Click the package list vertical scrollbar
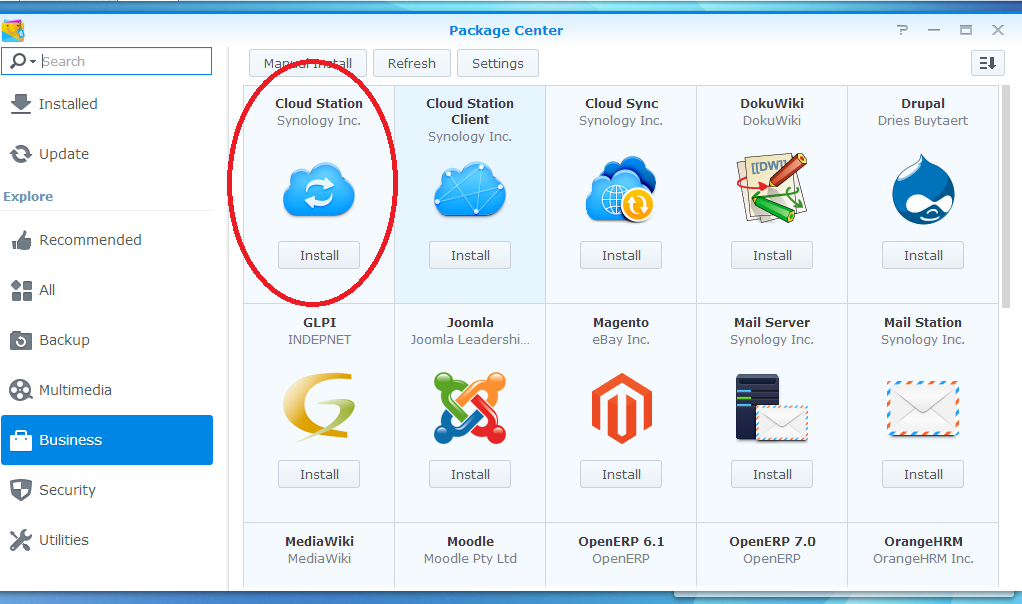 point(1005,195)
